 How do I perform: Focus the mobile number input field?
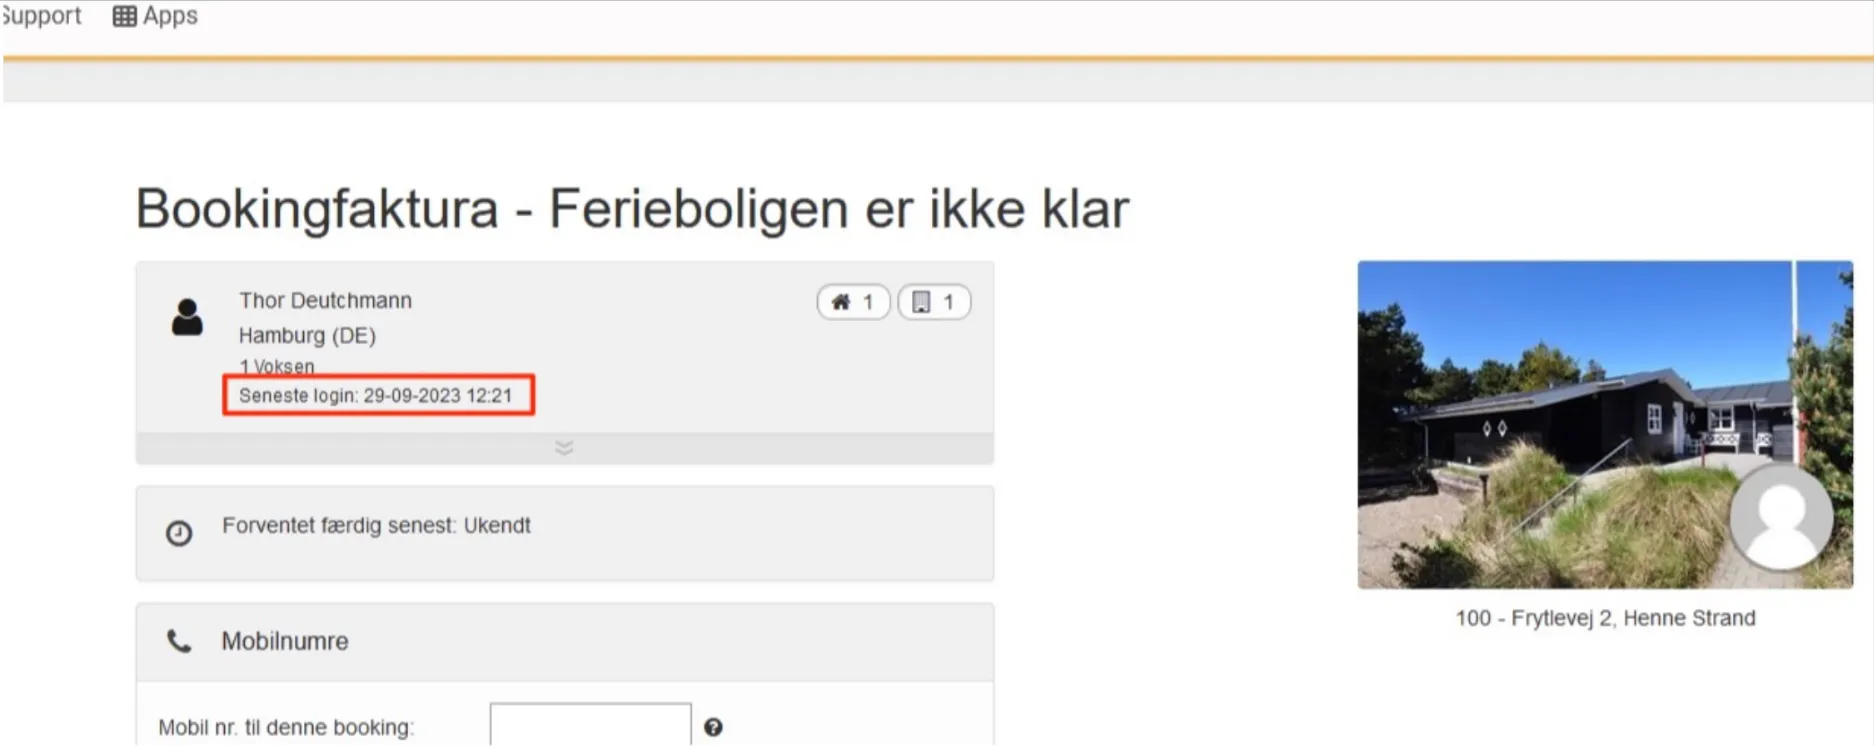coord(590,725)
